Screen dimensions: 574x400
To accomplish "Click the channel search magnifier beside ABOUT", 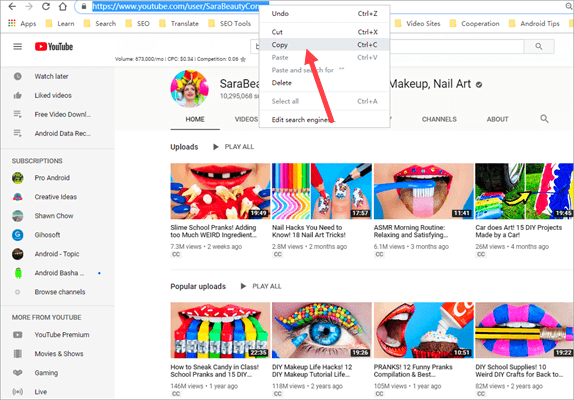I will 544,119.
